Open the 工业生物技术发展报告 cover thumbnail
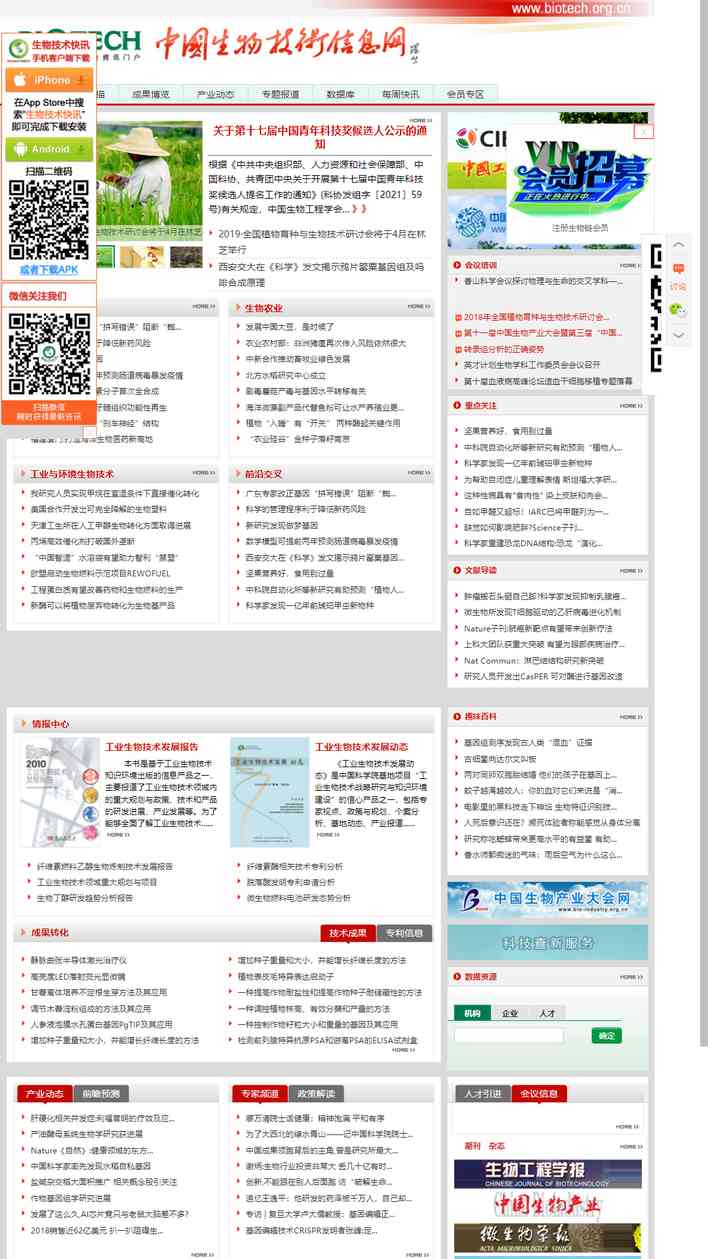This screenshot has height=1259, width=708. (60, 792)
